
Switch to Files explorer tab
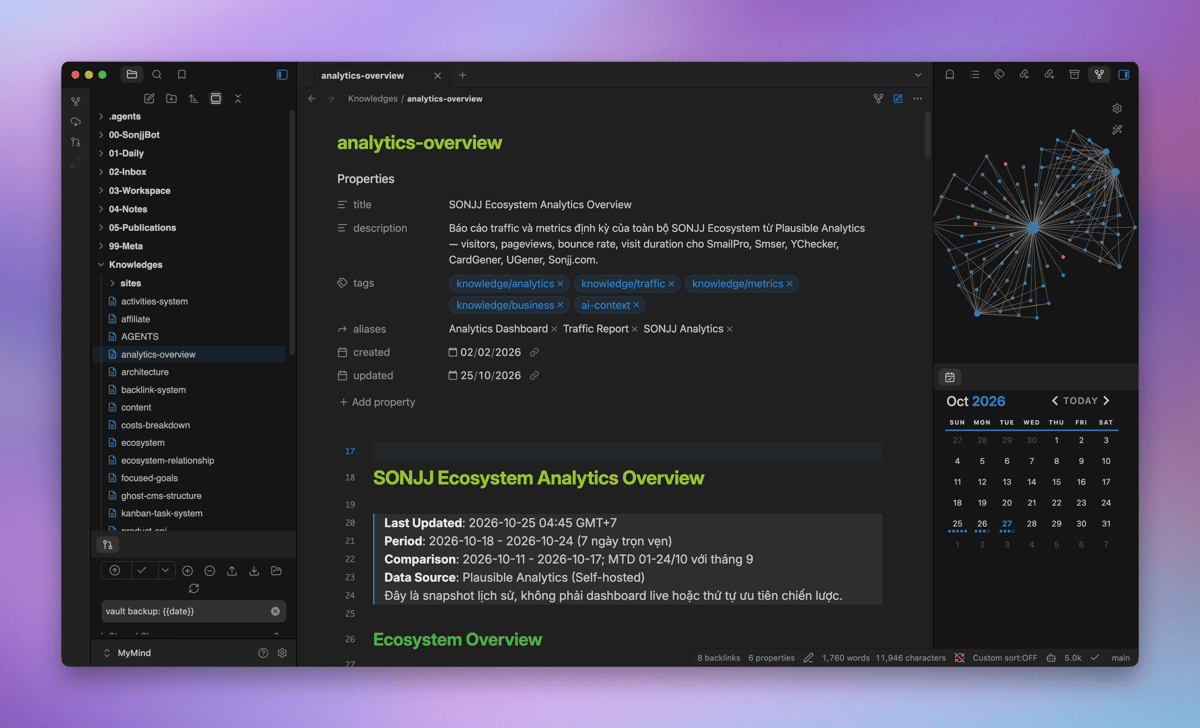click(132, 75)
